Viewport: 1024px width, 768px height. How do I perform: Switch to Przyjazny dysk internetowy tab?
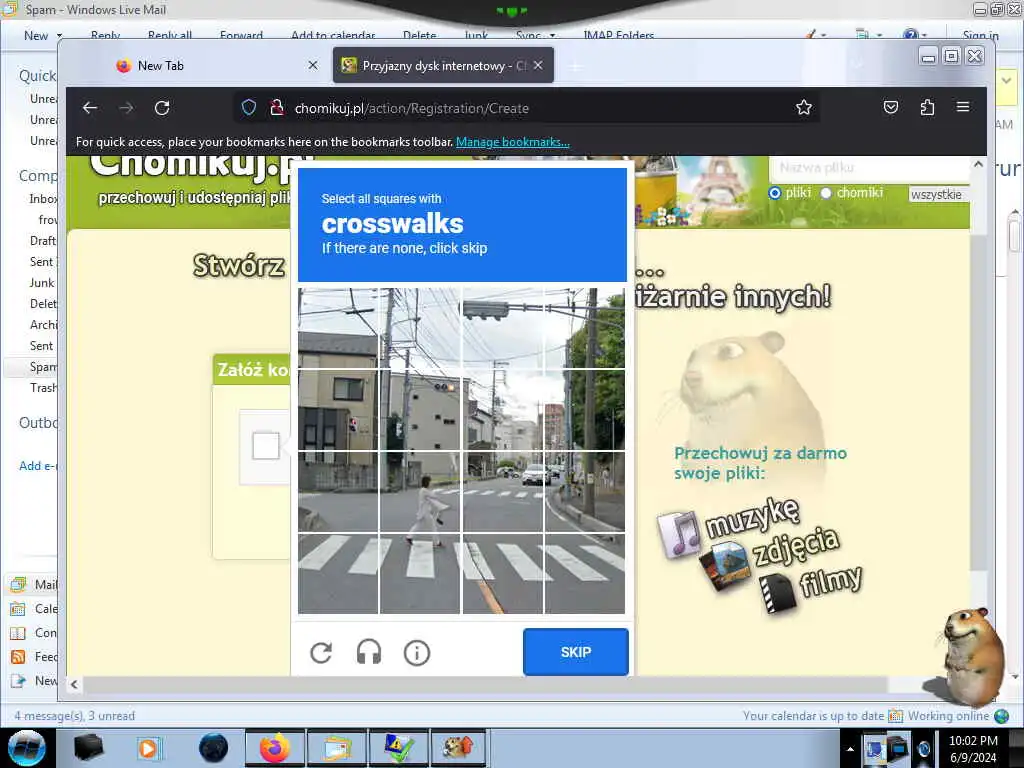[443, 65]
